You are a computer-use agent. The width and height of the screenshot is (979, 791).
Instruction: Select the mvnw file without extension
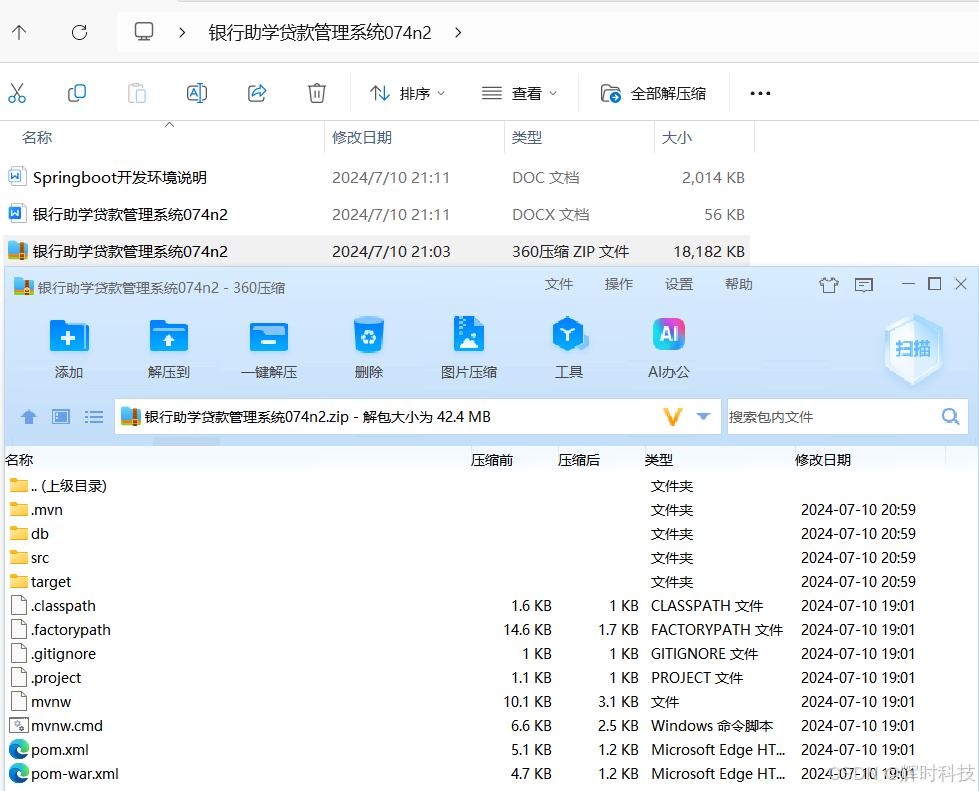pyautogui.click(x=41, y=702)
